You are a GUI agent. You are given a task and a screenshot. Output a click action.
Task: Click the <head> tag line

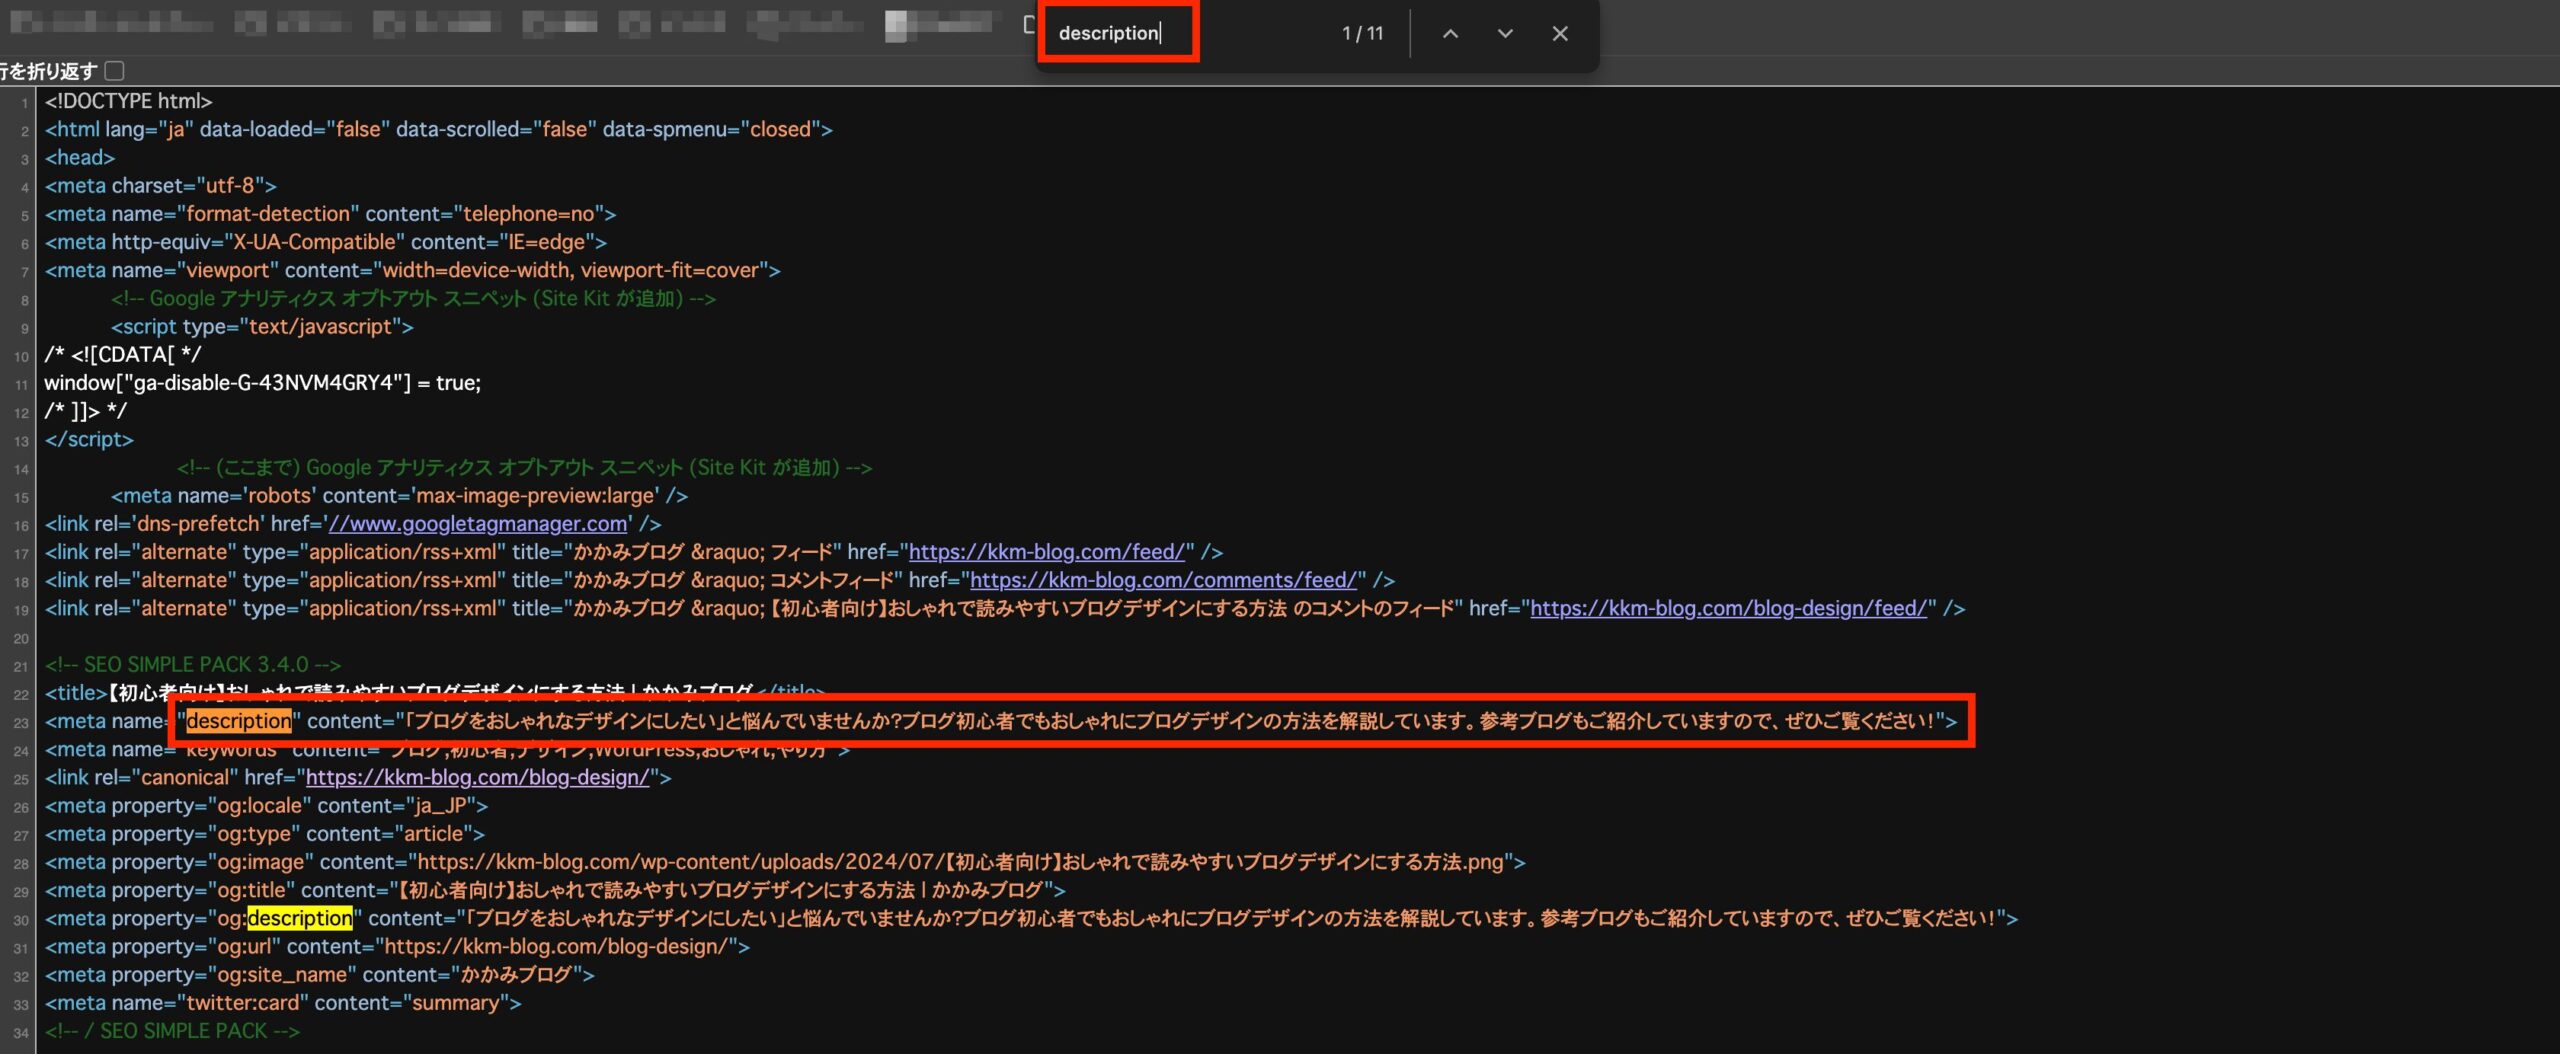pyautogui.click(x=80, y=158)
